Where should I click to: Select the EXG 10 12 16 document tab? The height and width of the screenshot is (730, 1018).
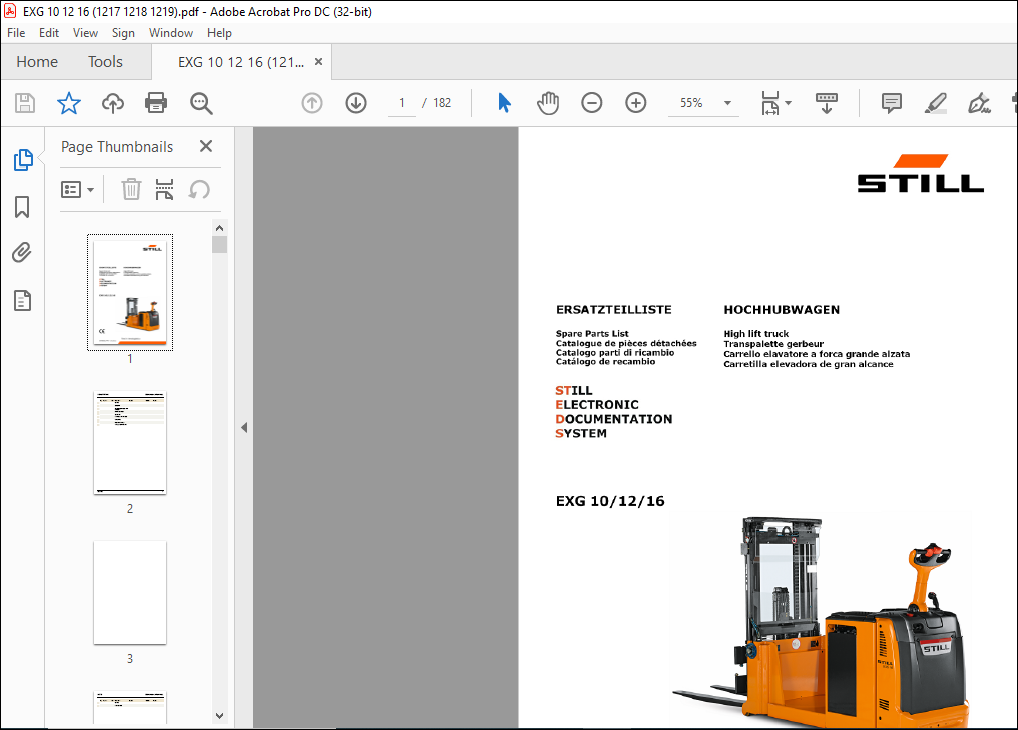point(241,62)
